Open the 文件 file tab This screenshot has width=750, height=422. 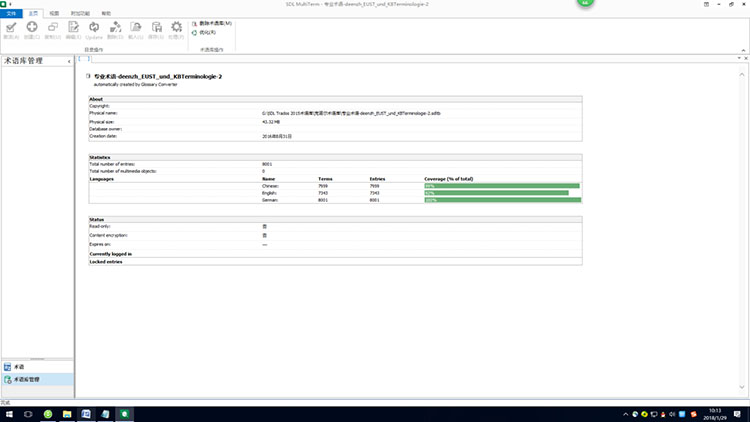coord(11,13)
